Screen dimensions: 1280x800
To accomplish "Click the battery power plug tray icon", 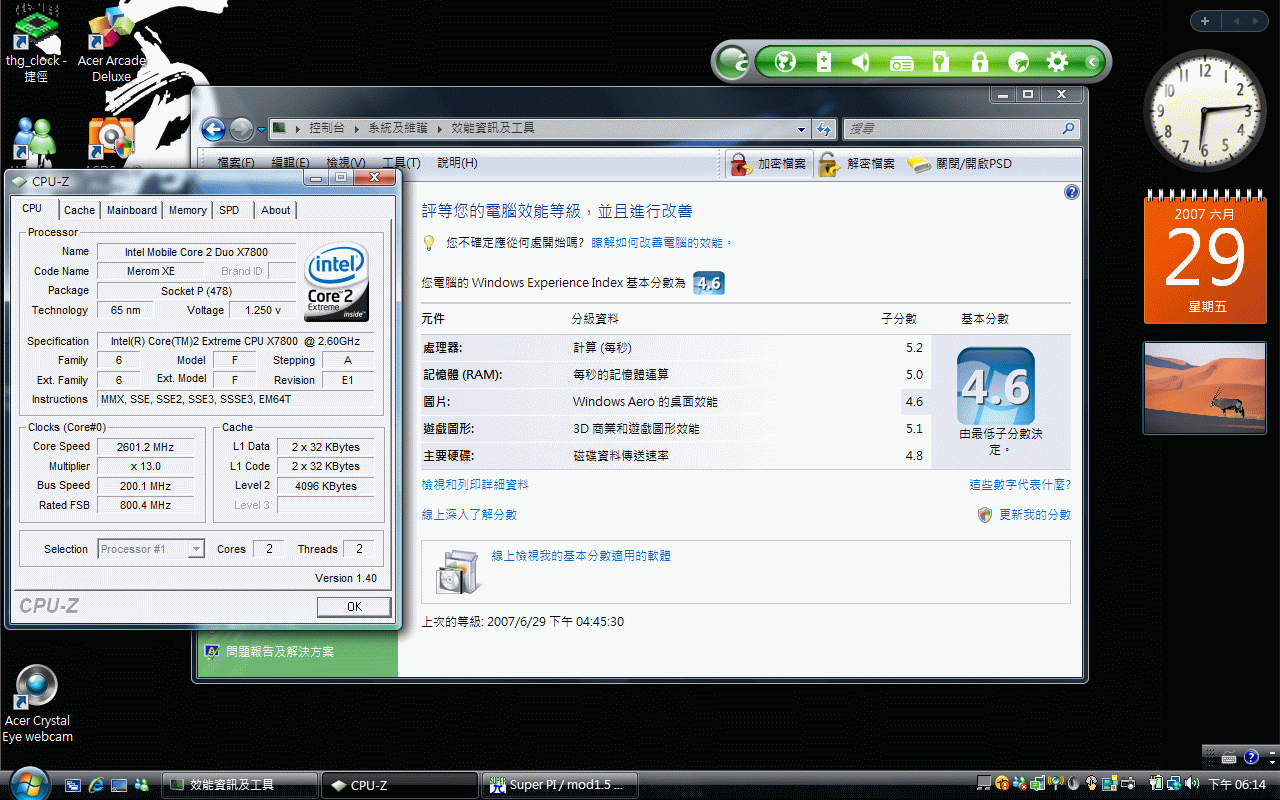I will point(1158,784).
